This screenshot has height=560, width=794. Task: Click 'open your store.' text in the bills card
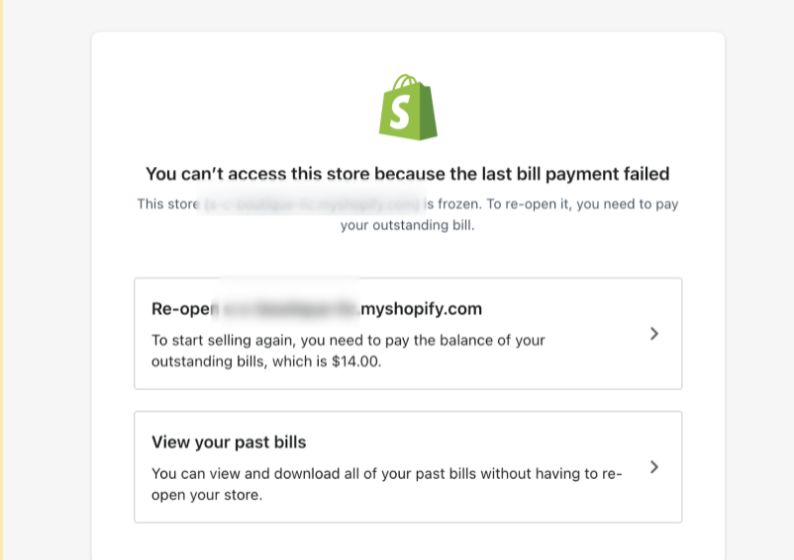(207, 494)
